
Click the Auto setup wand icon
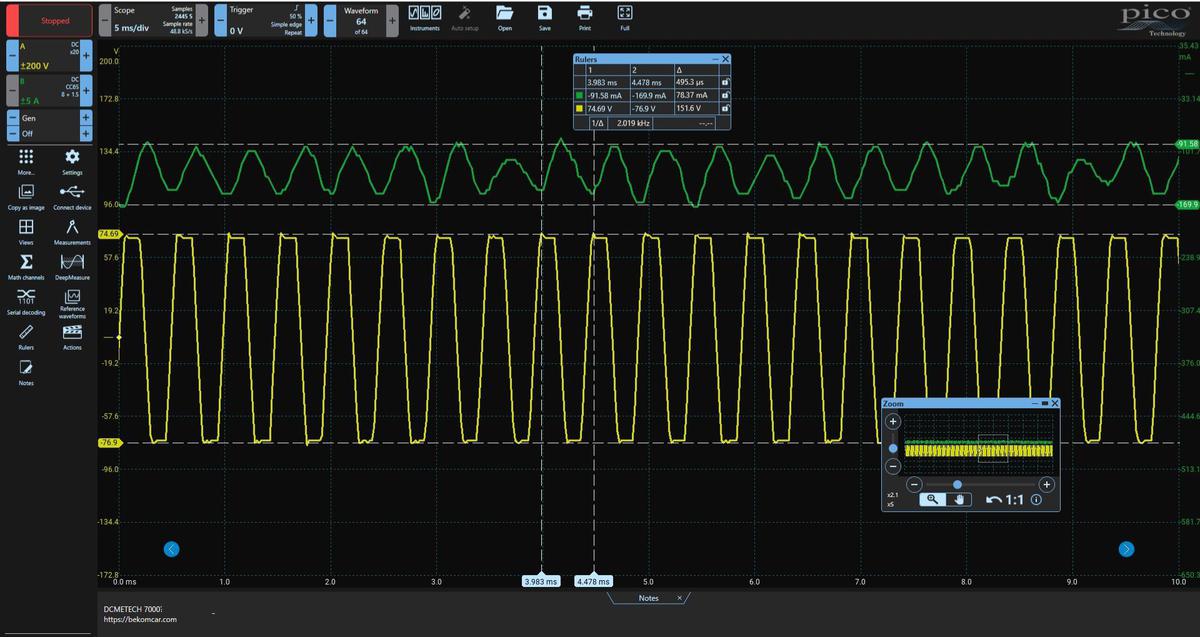[464, 20]
